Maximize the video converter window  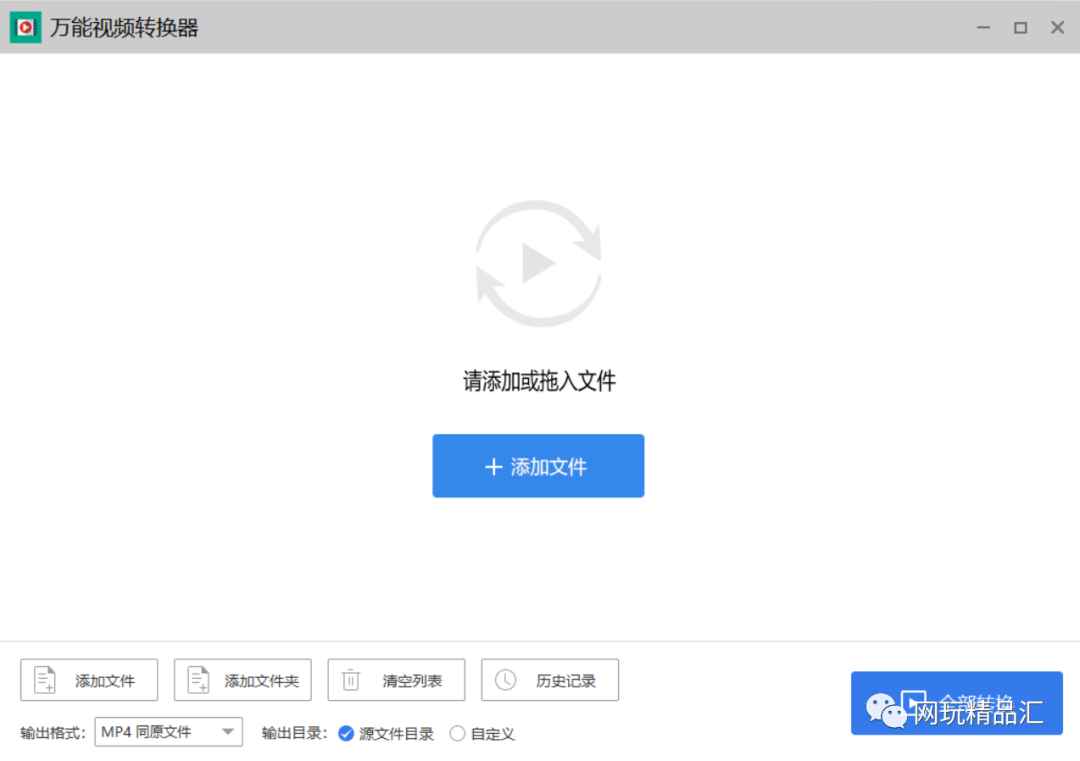tap(1020, 28)
